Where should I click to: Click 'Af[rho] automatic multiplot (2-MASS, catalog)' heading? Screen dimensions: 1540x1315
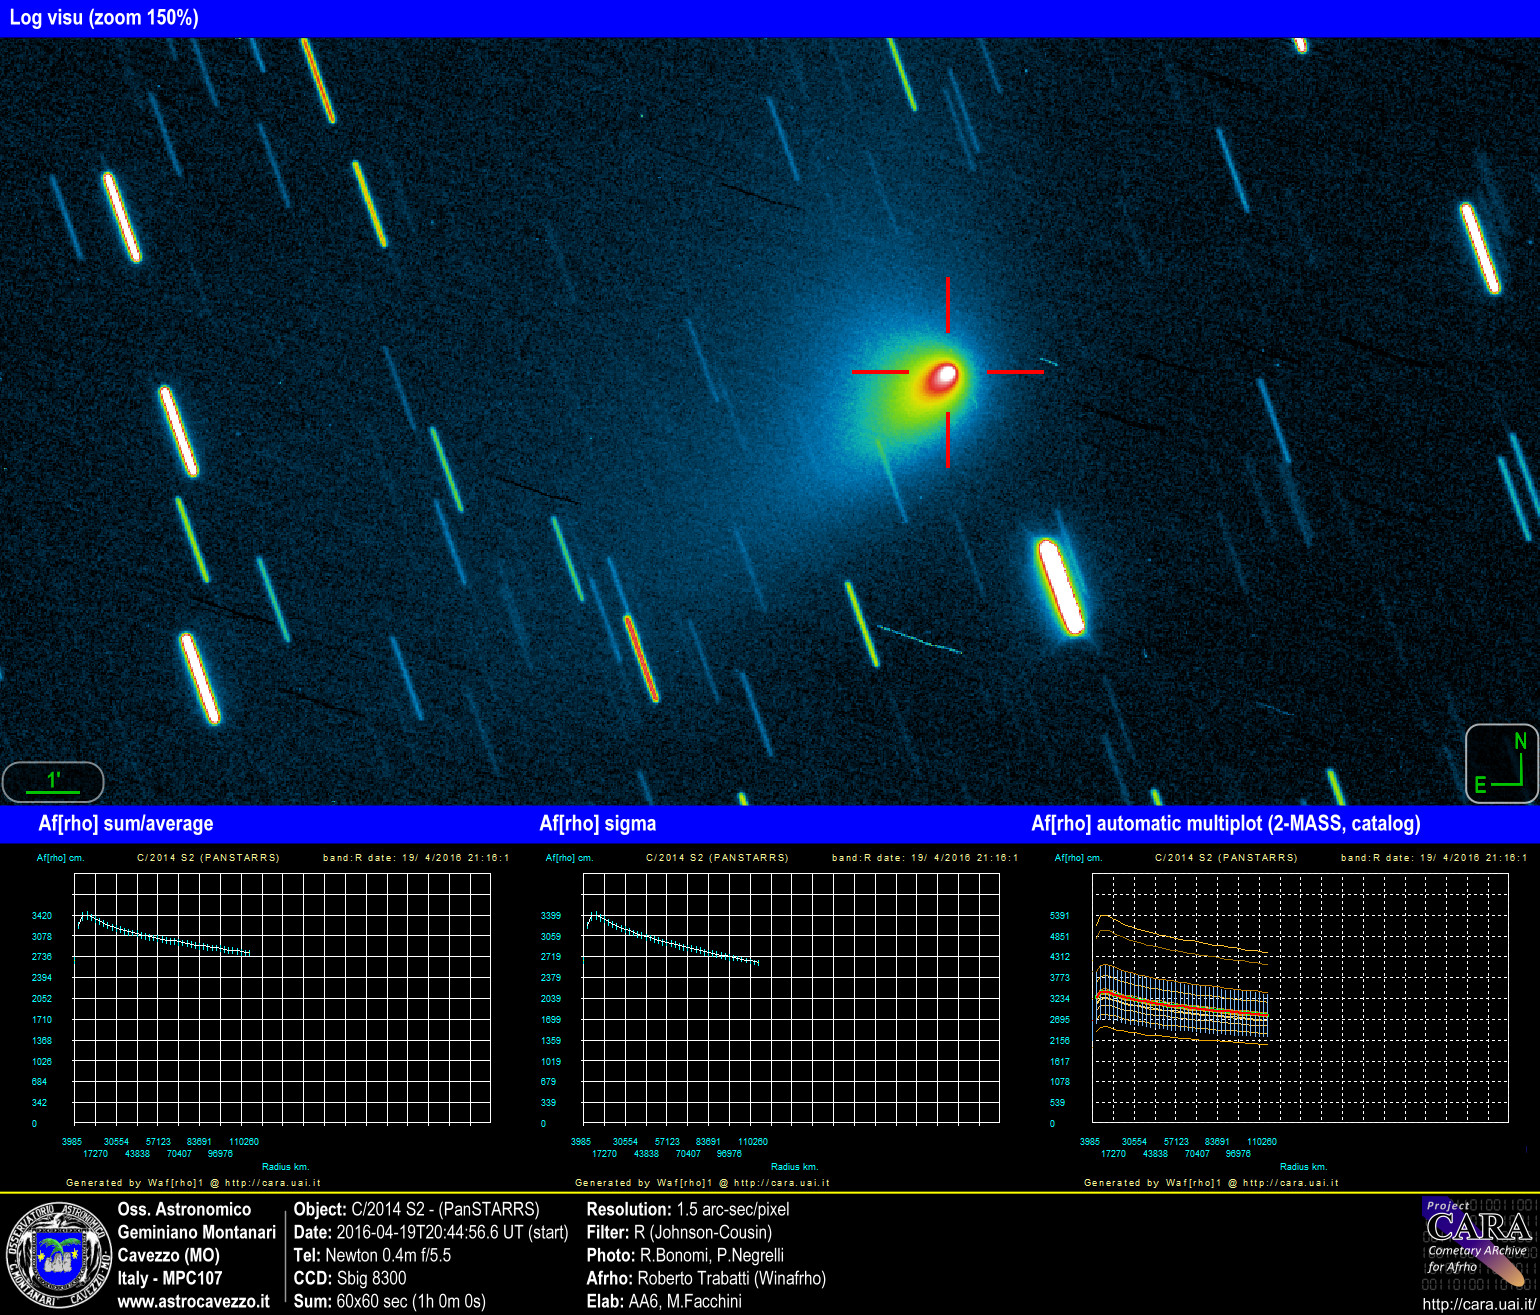coord(1226,824)
